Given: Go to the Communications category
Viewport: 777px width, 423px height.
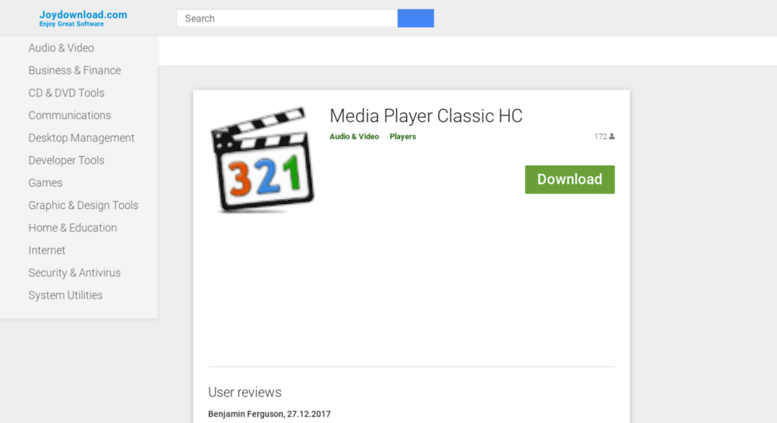Looking at the screenshot, I should coord(69,115).
